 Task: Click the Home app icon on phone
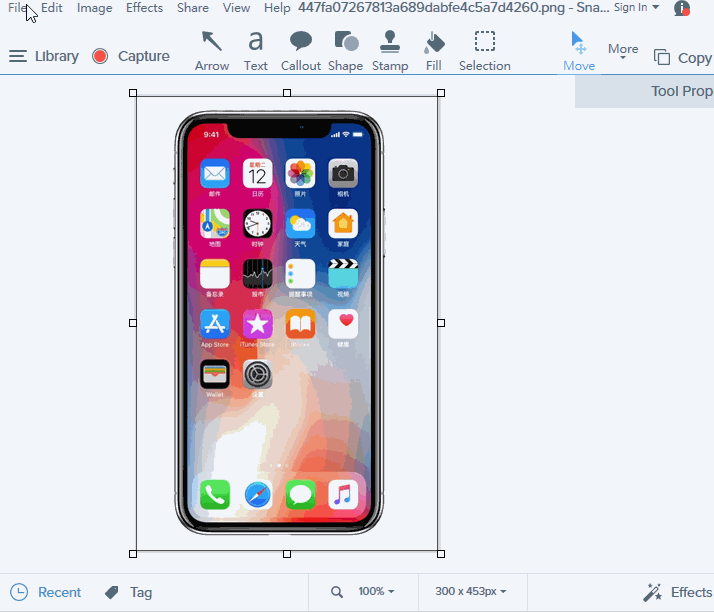[343, 224]
